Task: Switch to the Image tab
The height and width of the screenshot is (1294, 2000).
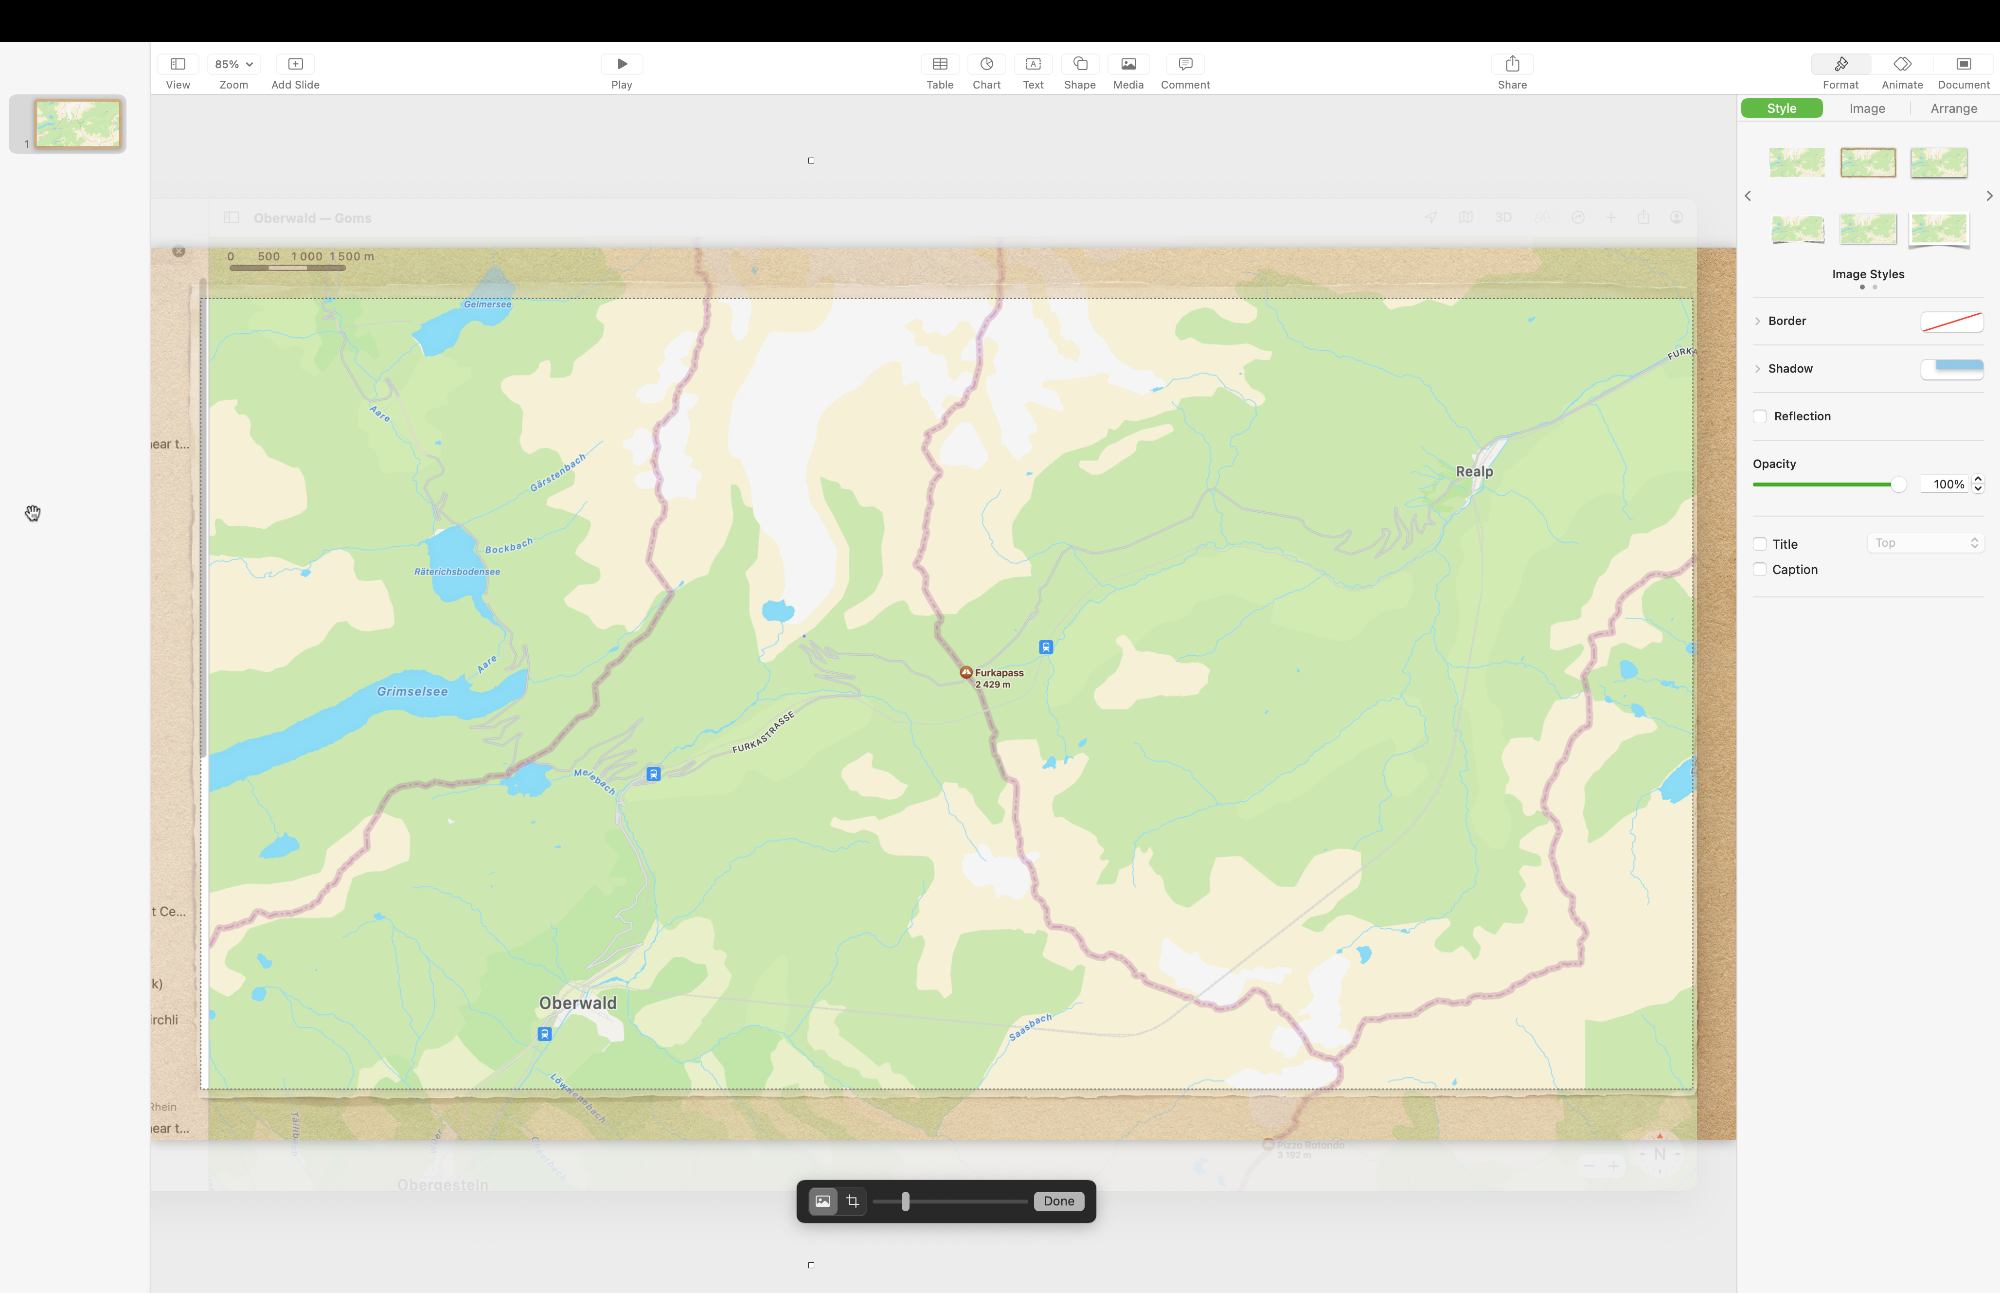Action: click(x=1867, y=109)
